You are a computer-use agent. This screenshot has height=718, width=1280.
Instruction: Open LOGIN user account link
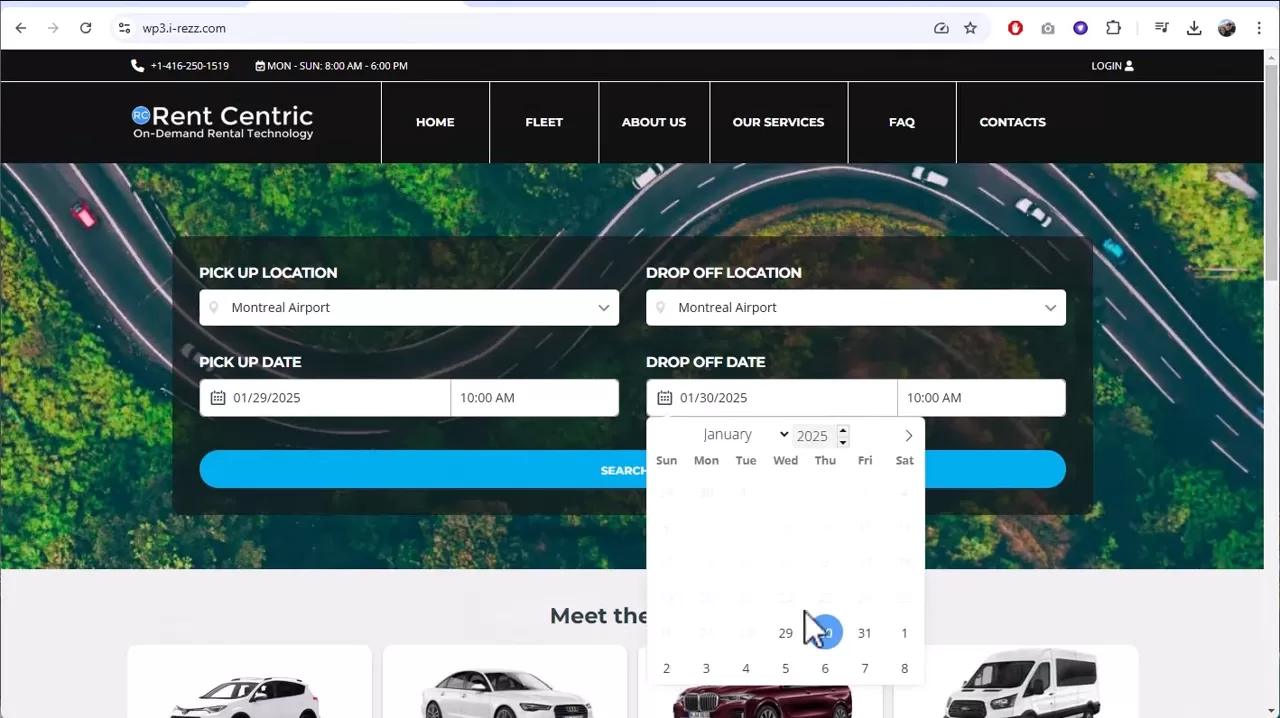[1112, 66]
